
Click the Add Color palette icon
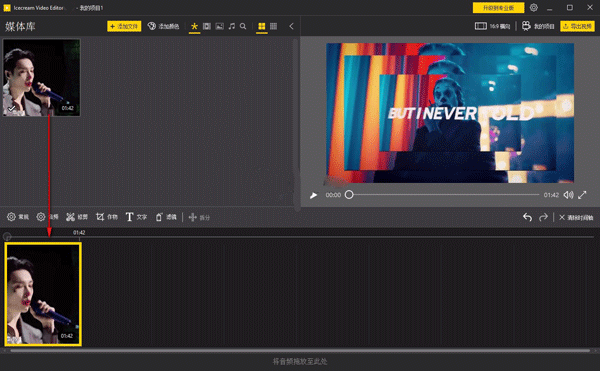tap(152, 26)
